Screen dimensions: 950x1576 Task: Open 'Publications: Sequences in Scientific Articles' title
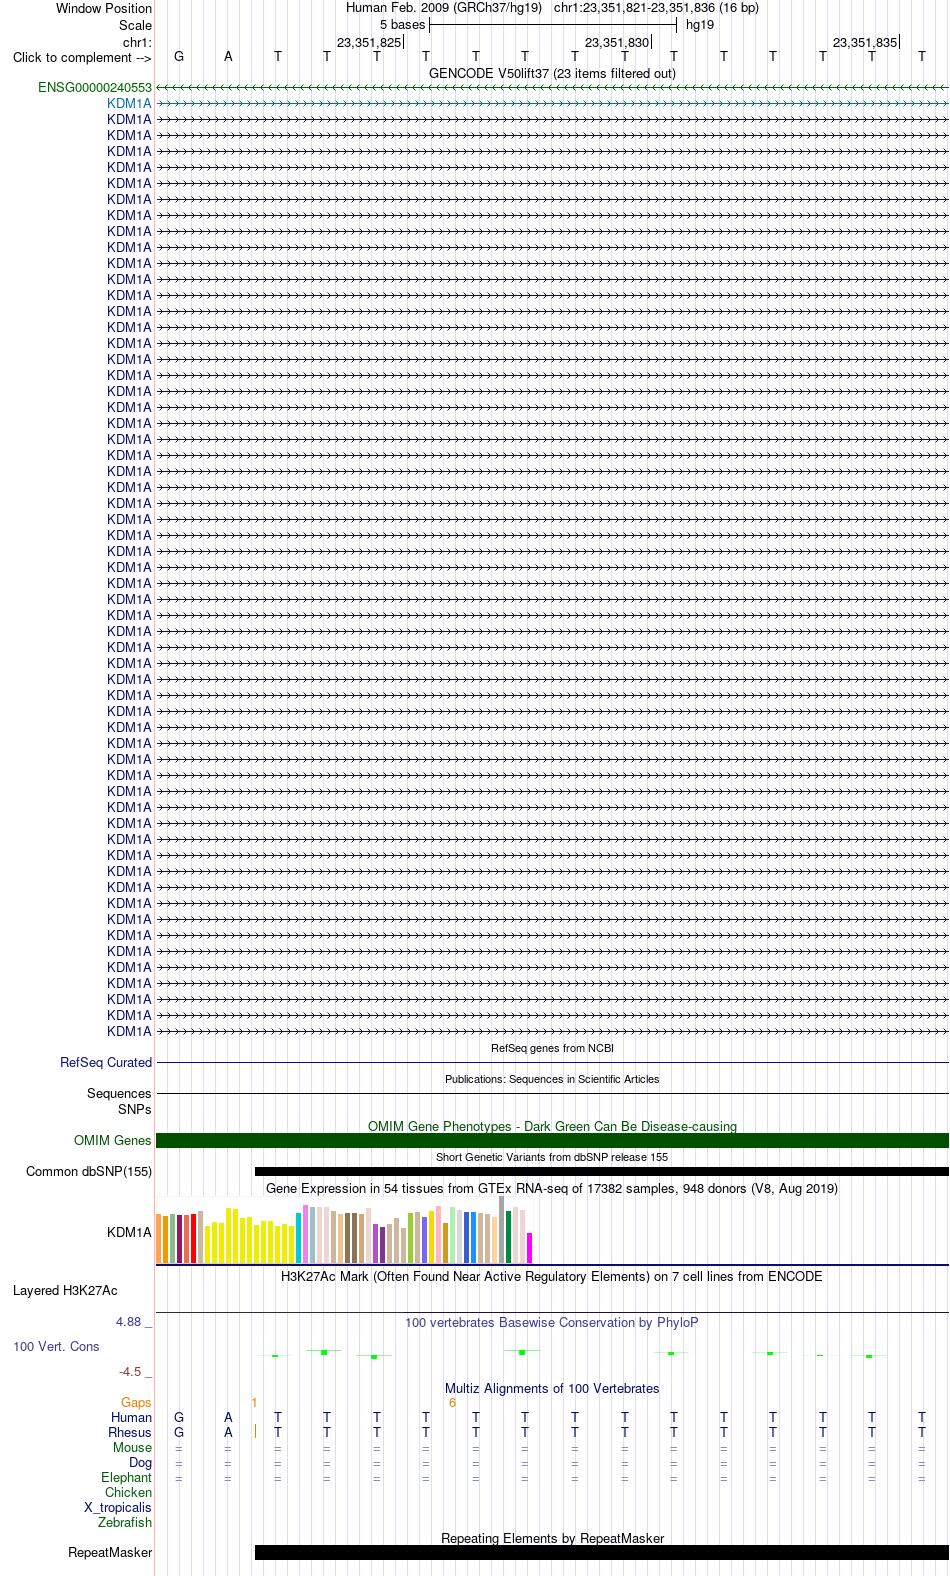coord(552,1080)
